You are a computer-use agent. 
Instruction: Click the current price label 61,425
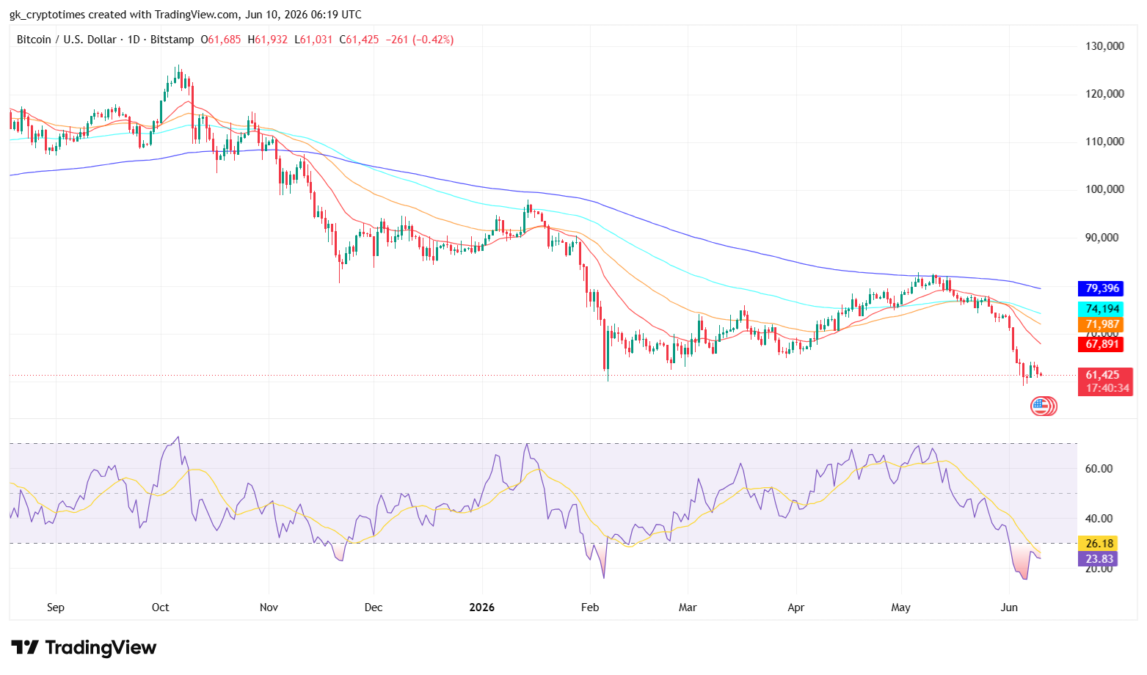pyautogui.click(x=1104, y=374)
